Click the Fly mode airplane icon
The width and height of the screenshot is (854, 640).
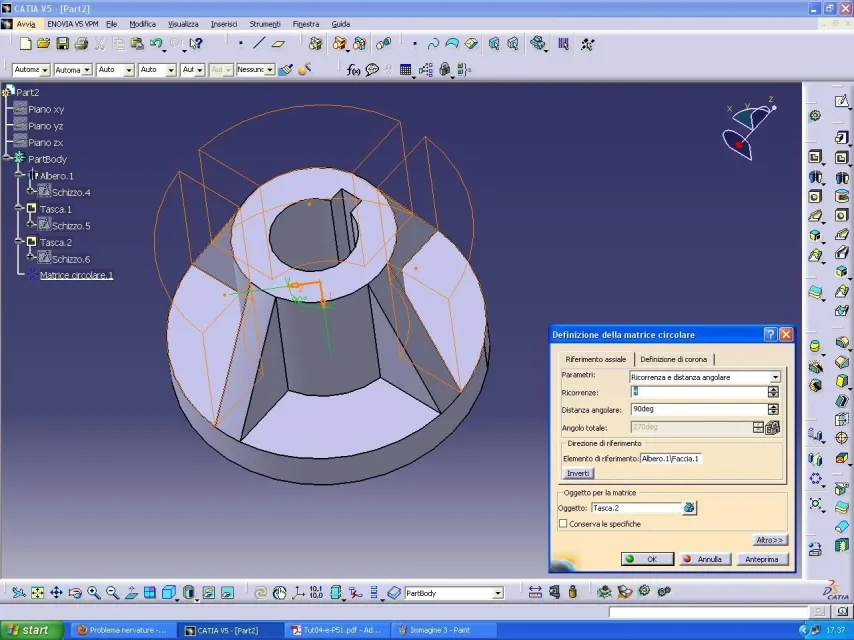[19, 593]
